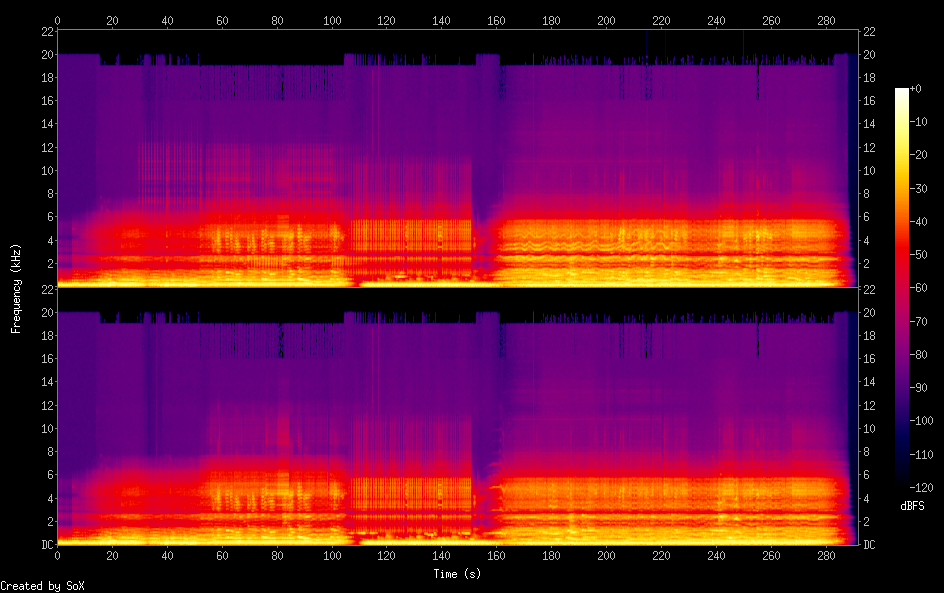Viewport: 944px width, 593px height.
Task: Click the upper channel spectrogram plot
Action: [458, 158]
